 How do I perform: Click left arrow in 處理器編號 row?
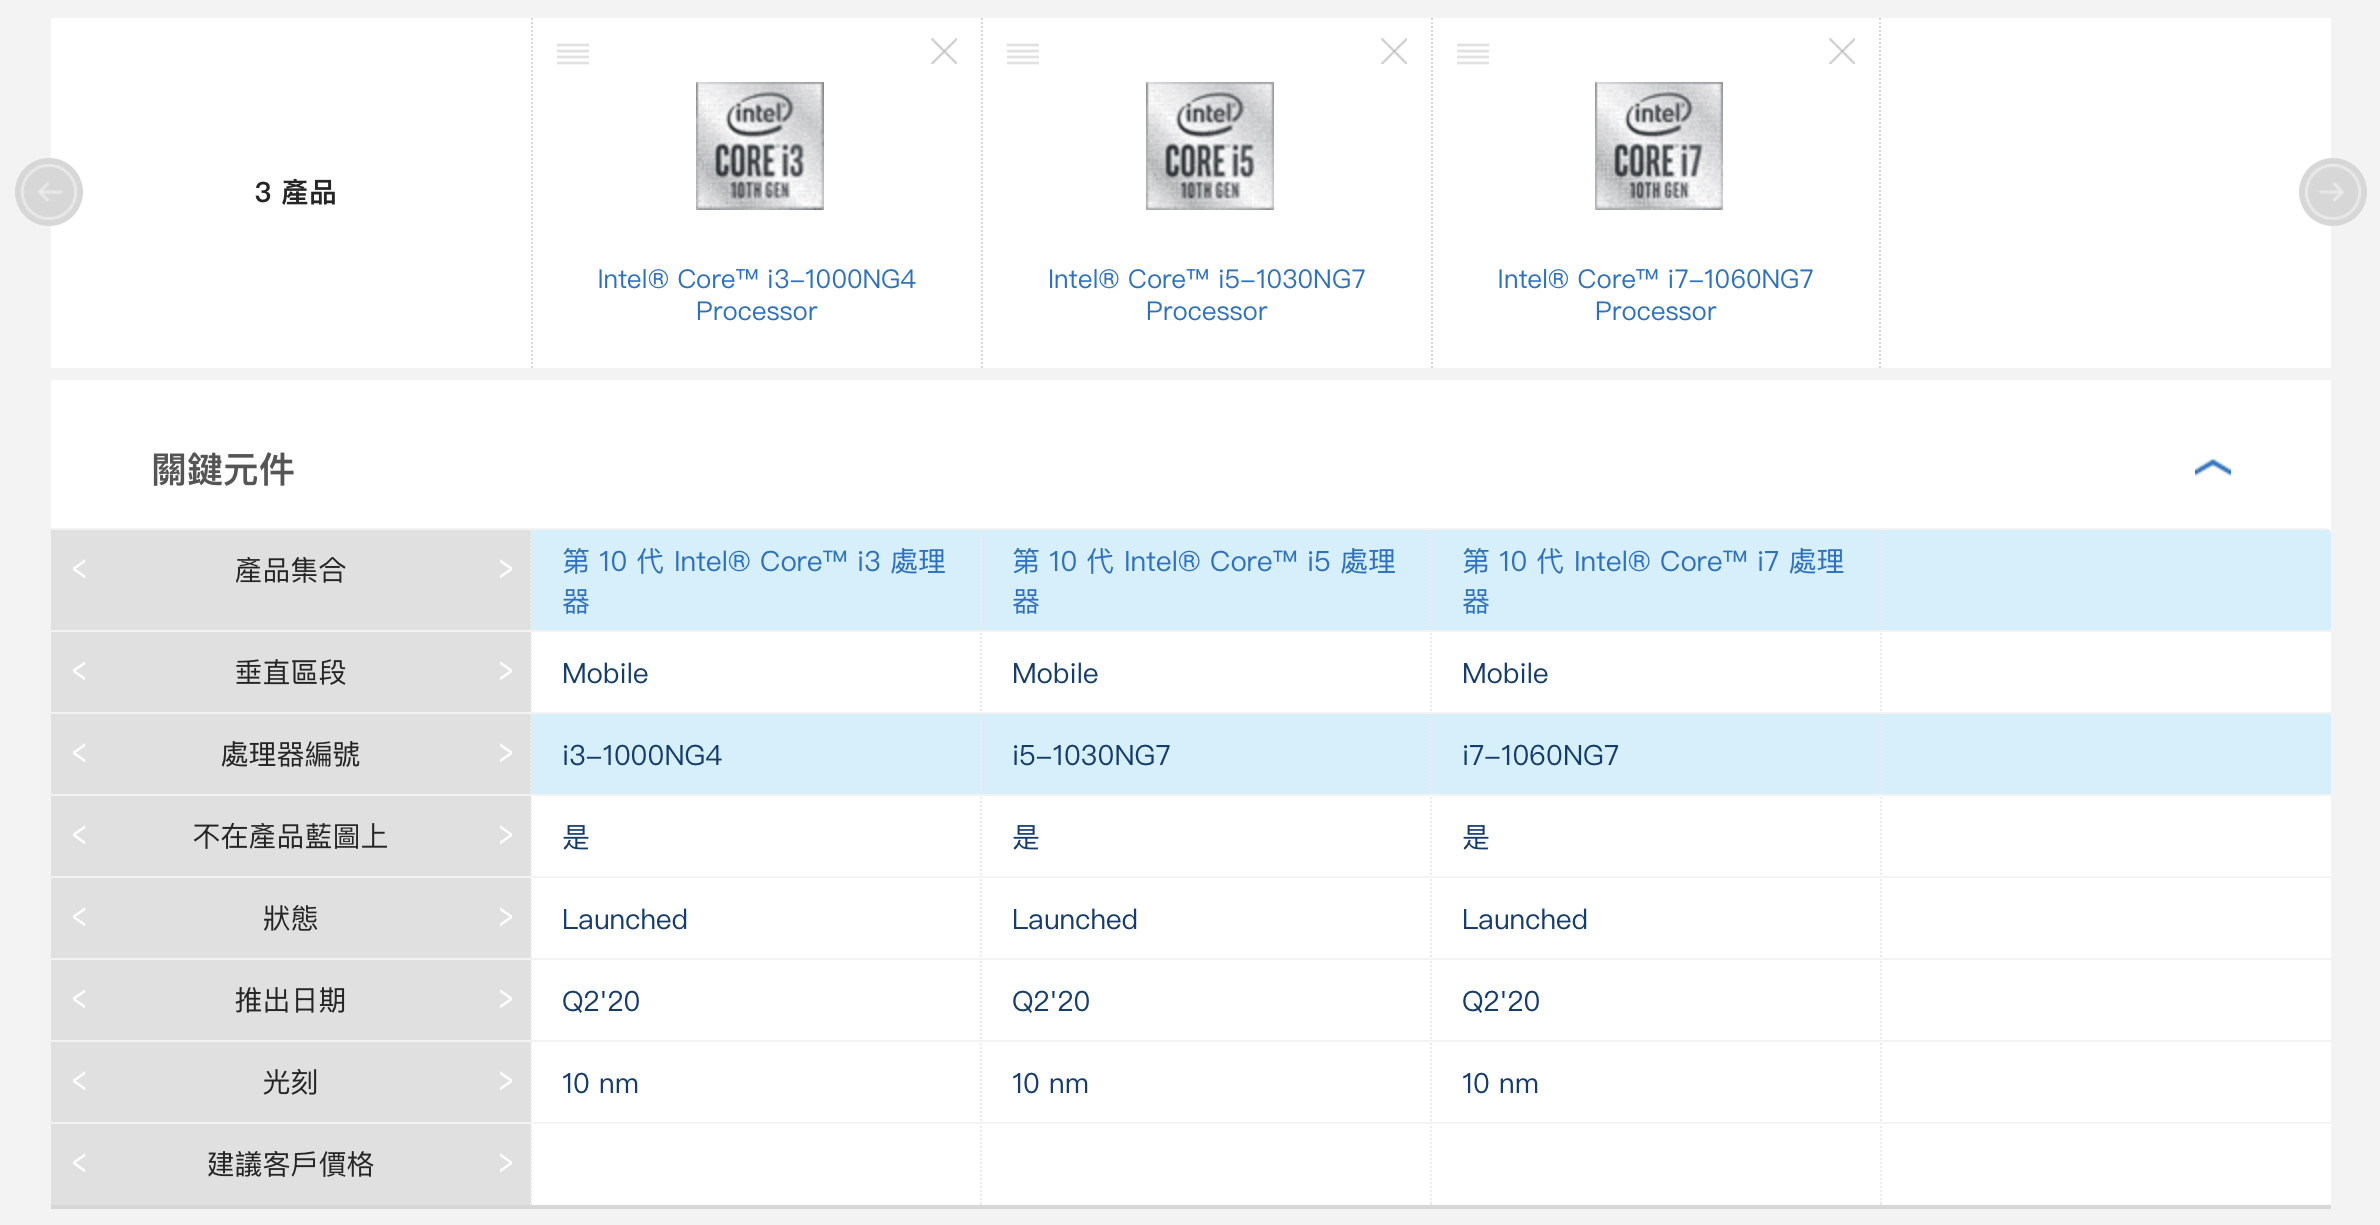pyautogui.click(x=80, y=753)
